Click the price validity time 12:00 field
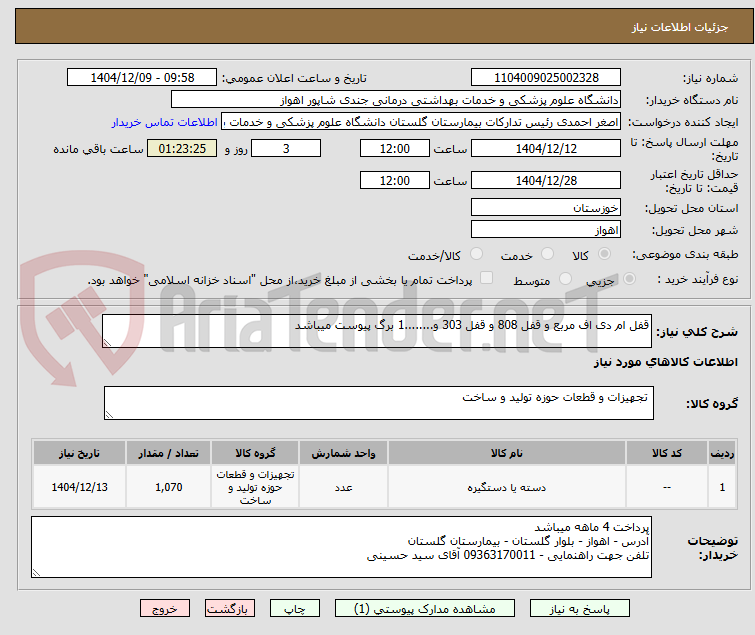The width and height of the screenshot is (755, 635). click(x=395, y=180)
